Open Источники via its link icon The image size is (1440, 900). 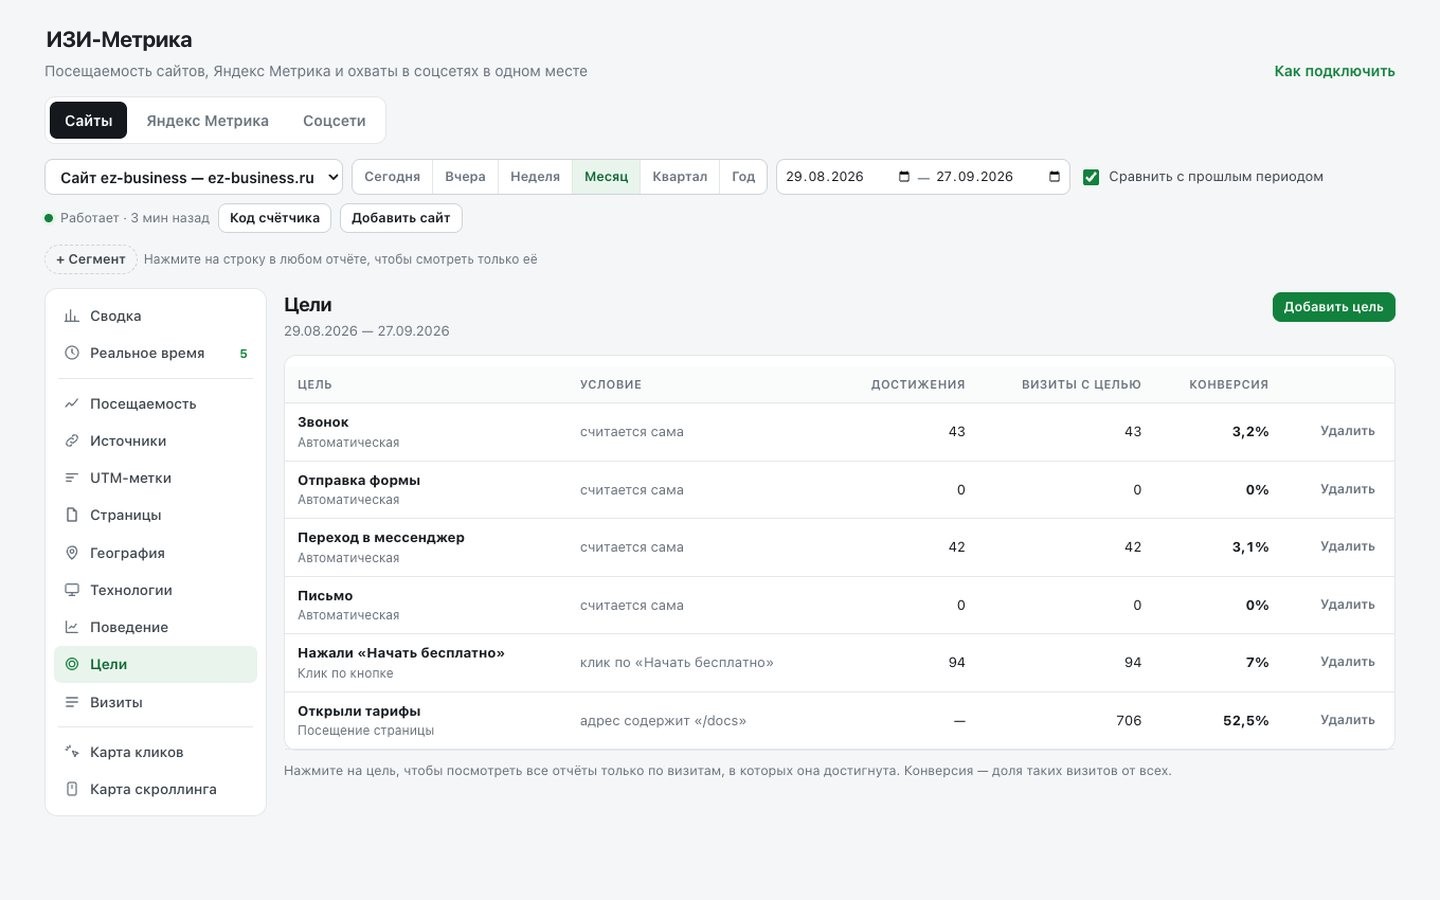click(x=72, y=441)
